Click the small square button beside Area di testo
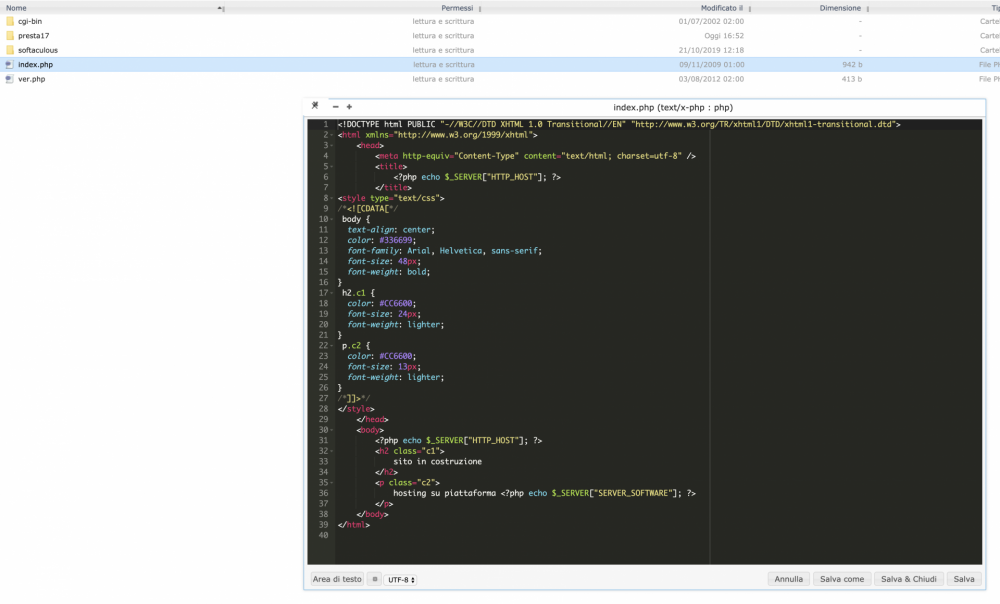Image resolution: width=1000 pixels, height=604 pixels. click(375, 579)
